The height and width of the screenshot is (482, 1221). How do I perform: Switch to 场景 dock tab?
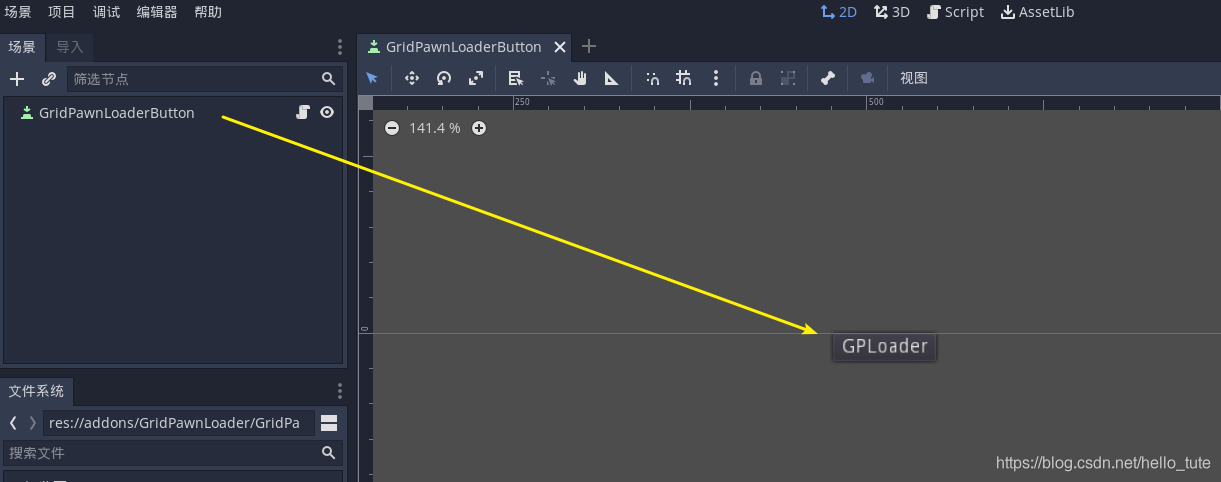tap(22, 47)
